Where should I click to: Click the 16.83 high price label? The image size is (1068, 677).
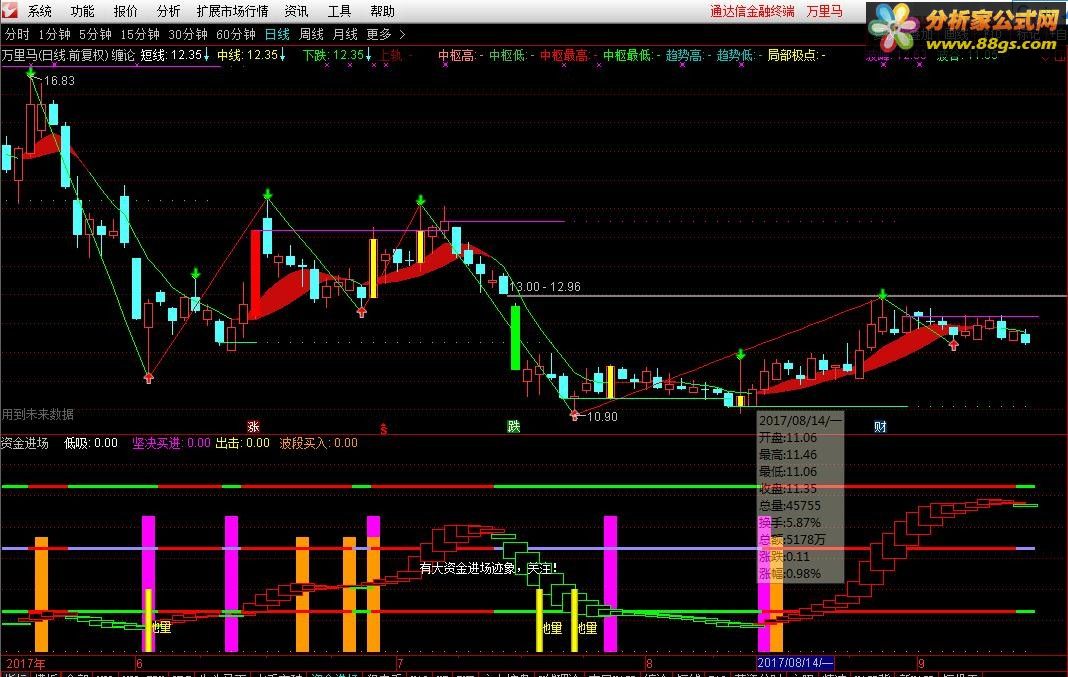click(x=59, y=80)
